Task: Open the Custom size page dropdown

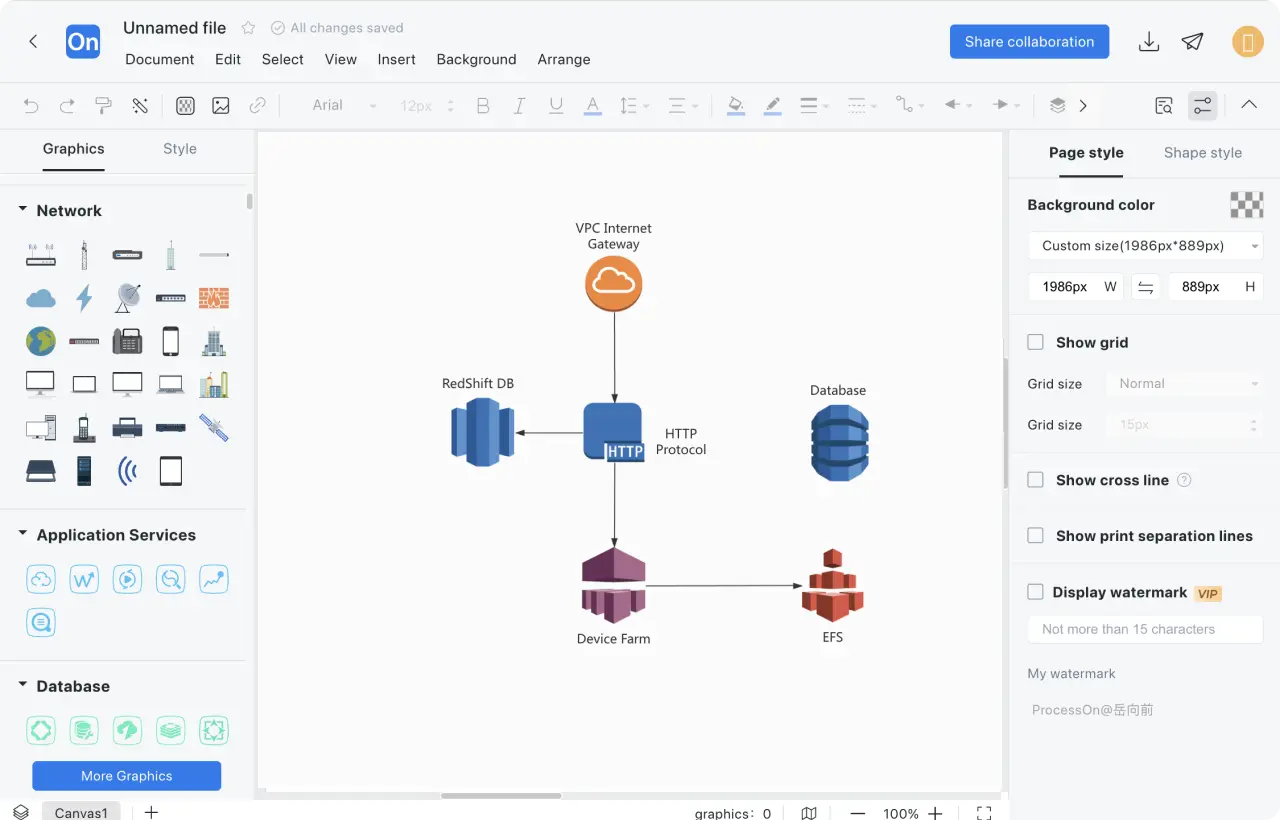Action: click(1145, 246)
